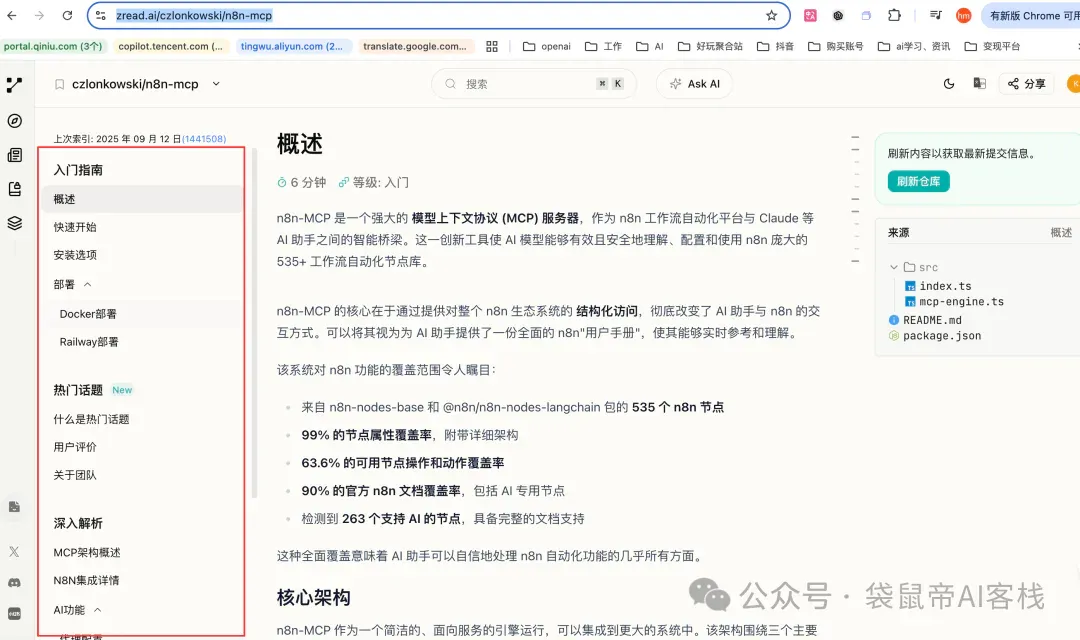Click the black swirl extension icon
This screenshot has width=1080, height=640.
(838, 15)
